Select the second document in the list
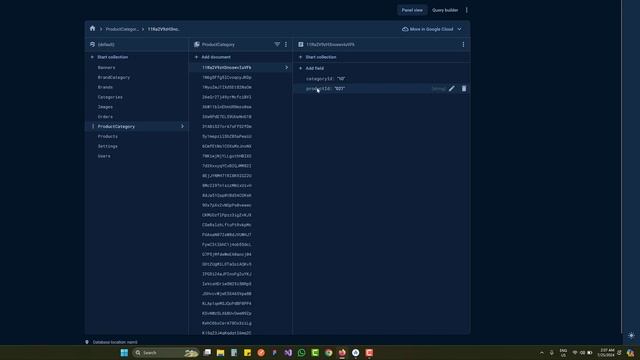 (227, 78)
